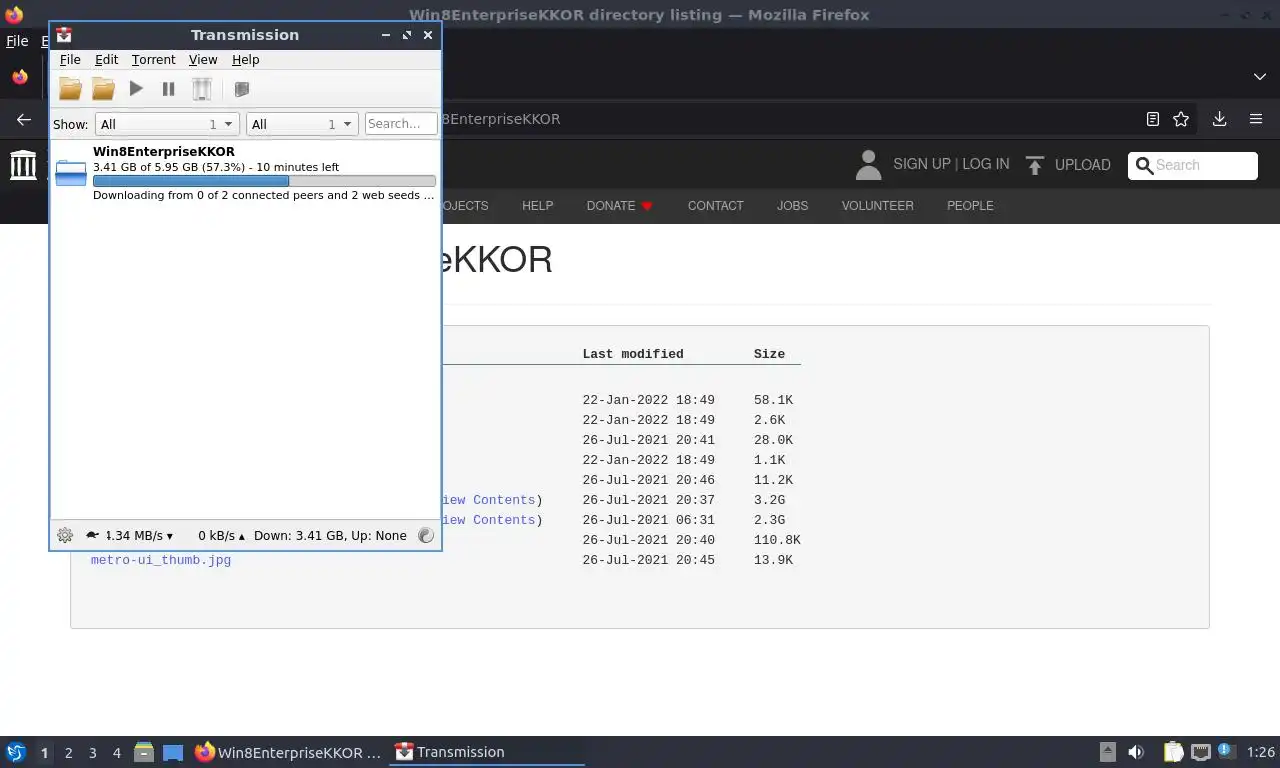Switch to the Win8EnterpriseKKOR Firefox taskbar button
This screenshot has height=768, width=1280.
(x=288, y=752)
